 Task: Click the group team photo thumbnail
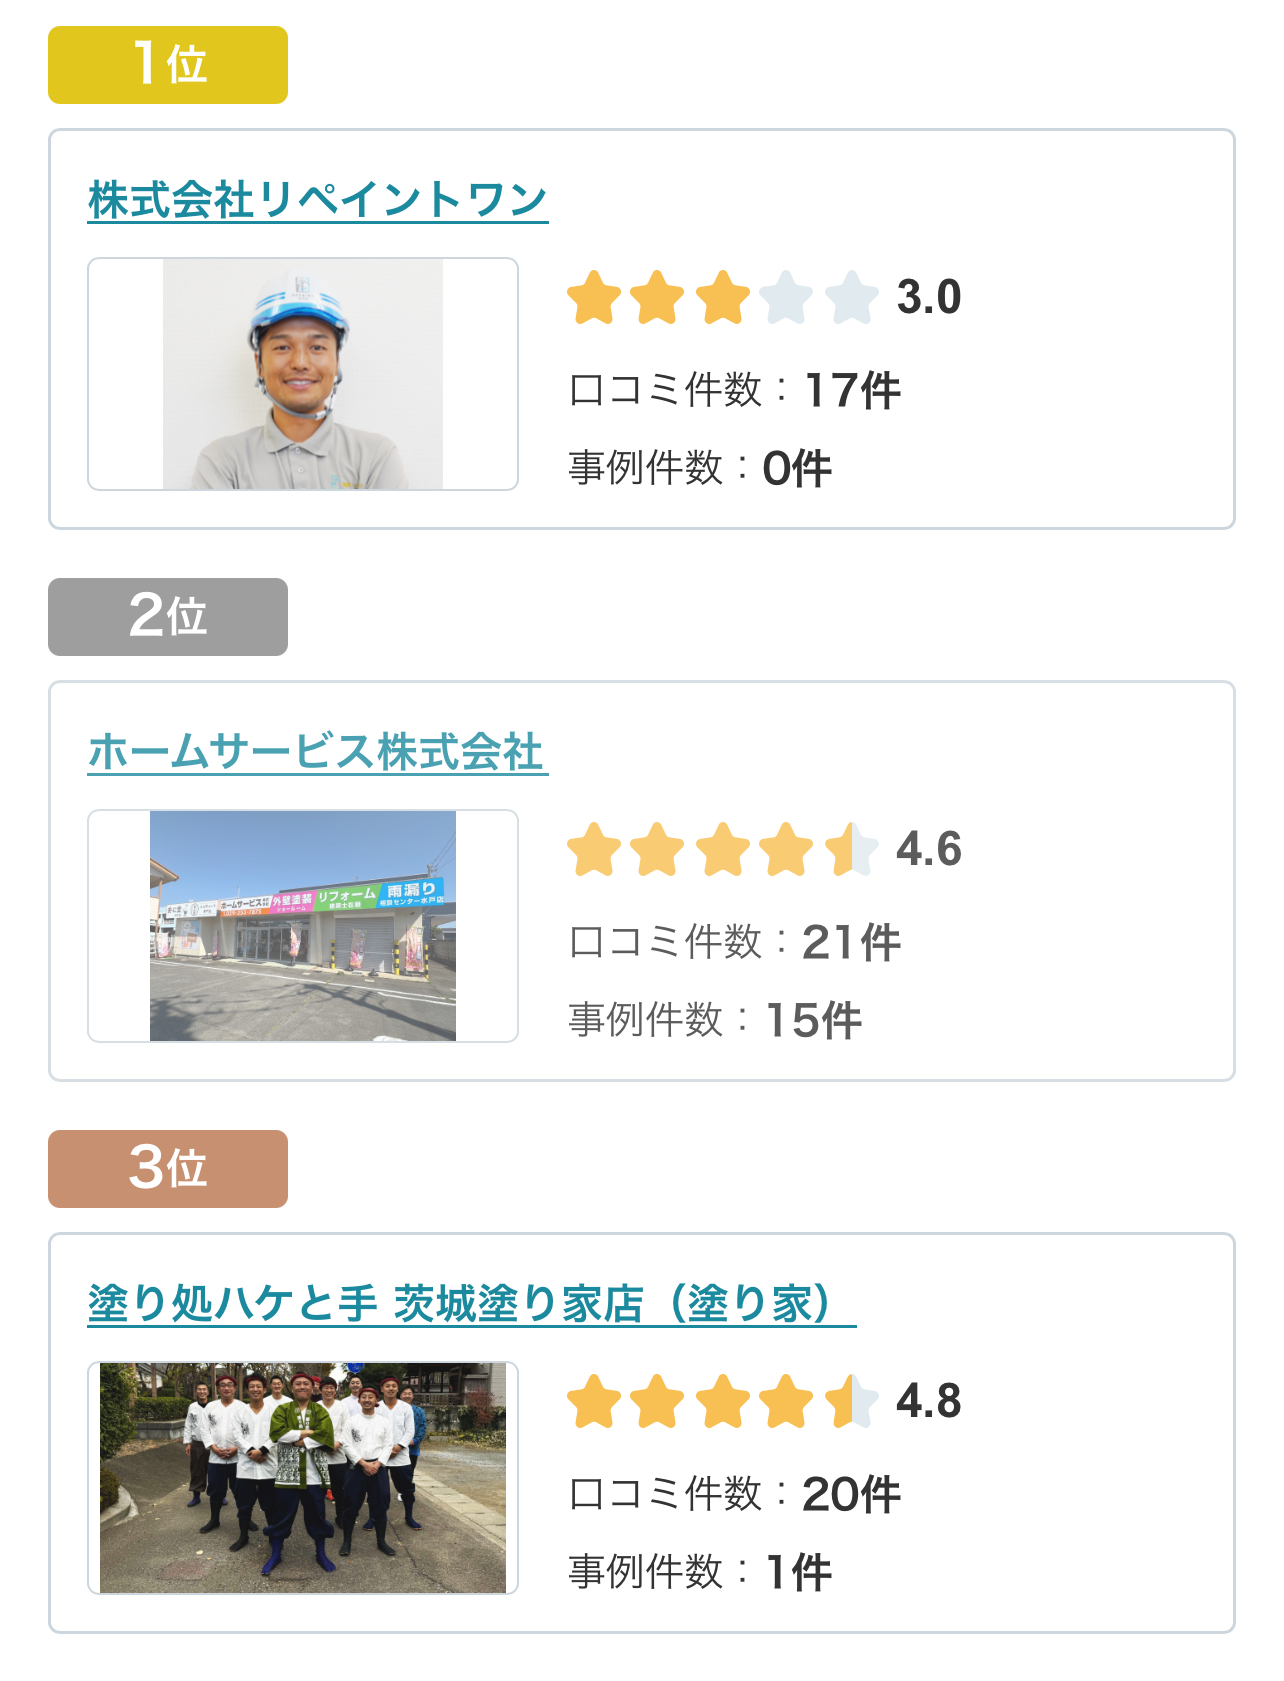tap(303, 1478)
